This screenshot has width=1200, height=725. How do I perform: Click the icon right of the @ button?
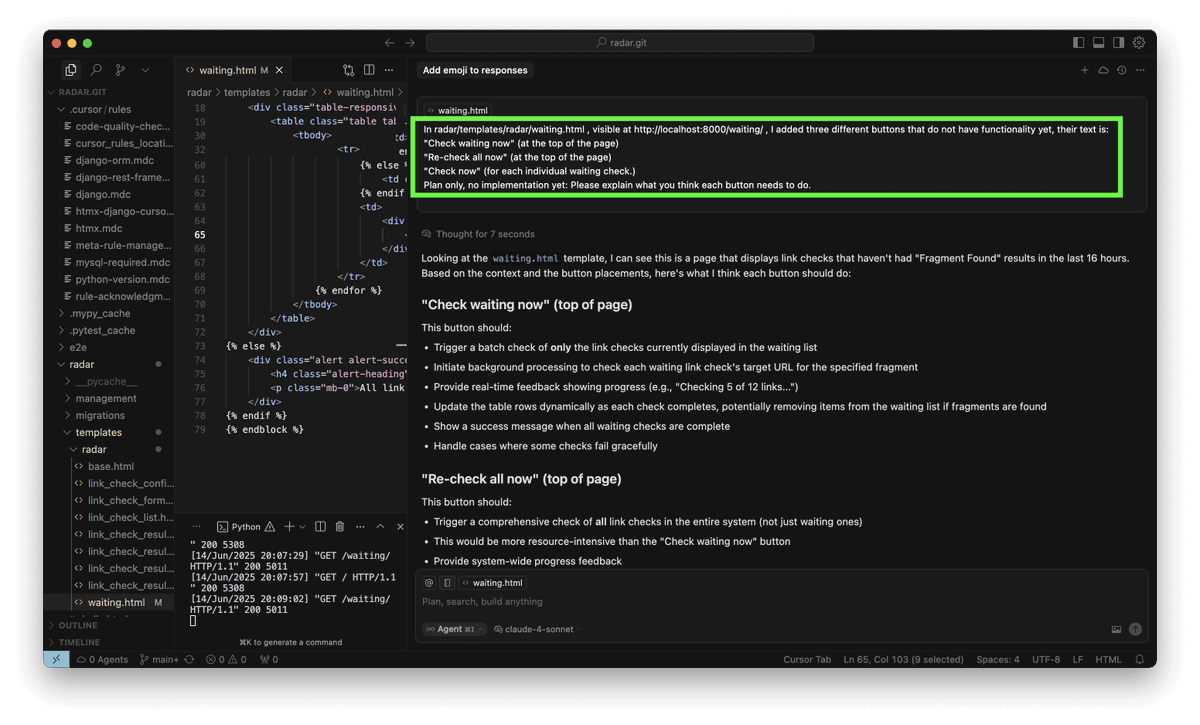pyautogui.click(x=448, y=582)
